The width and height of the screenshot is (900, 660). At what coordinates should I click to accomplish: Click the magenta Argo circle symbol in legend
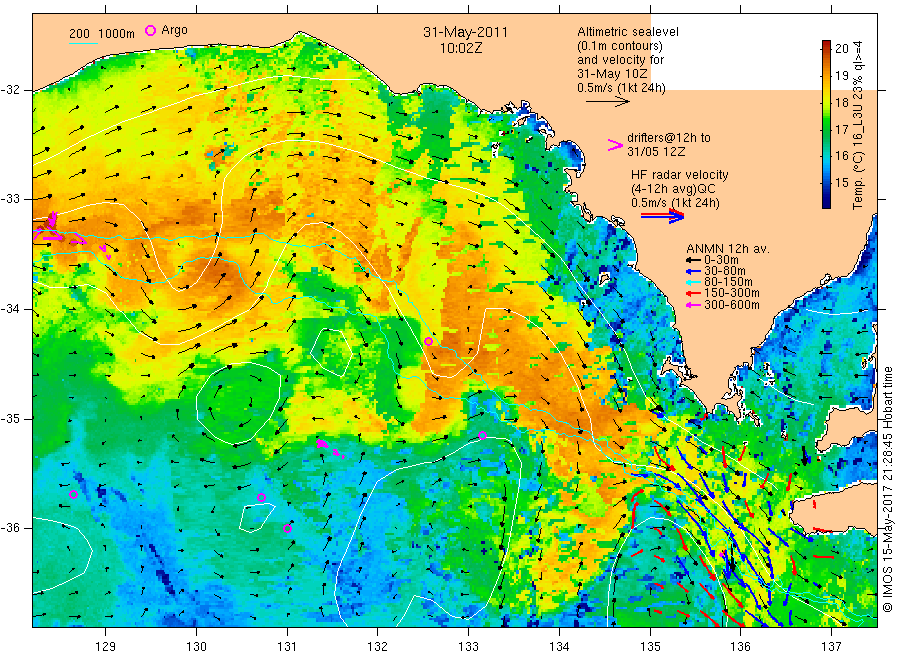[x=150, y=30]
